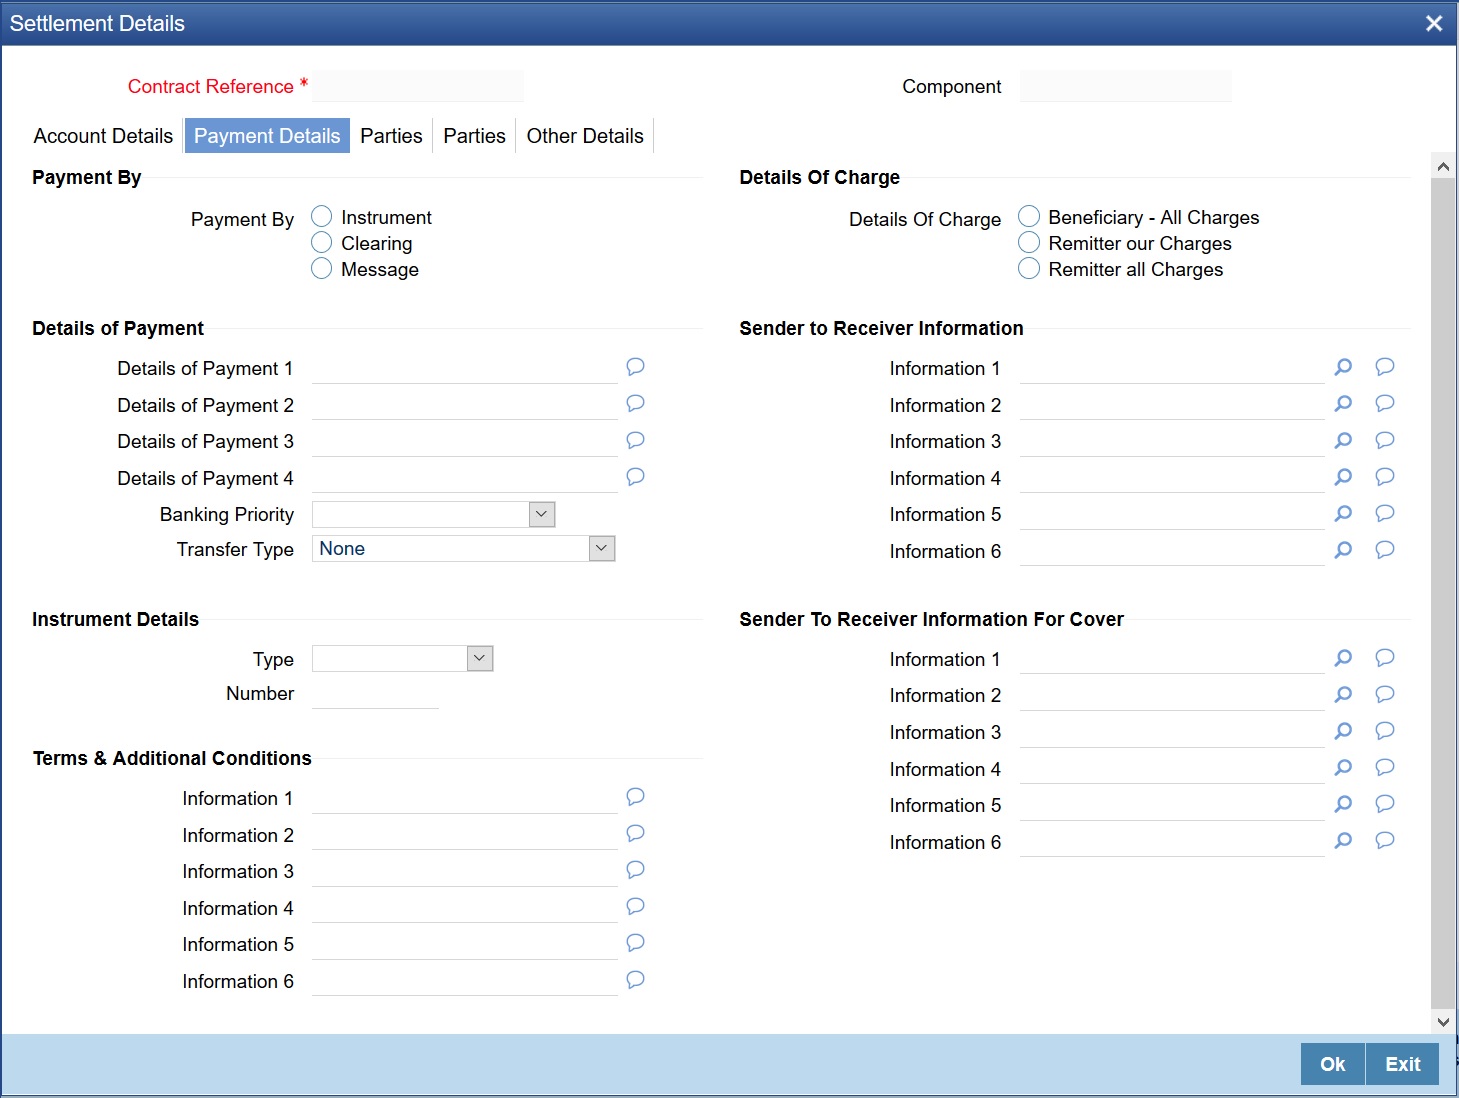The width and height of the screenshot is (1459, 1098).
Task: Click search icon for Cover Information 5
Action: pyautogui.click(x=1343, y=804)
